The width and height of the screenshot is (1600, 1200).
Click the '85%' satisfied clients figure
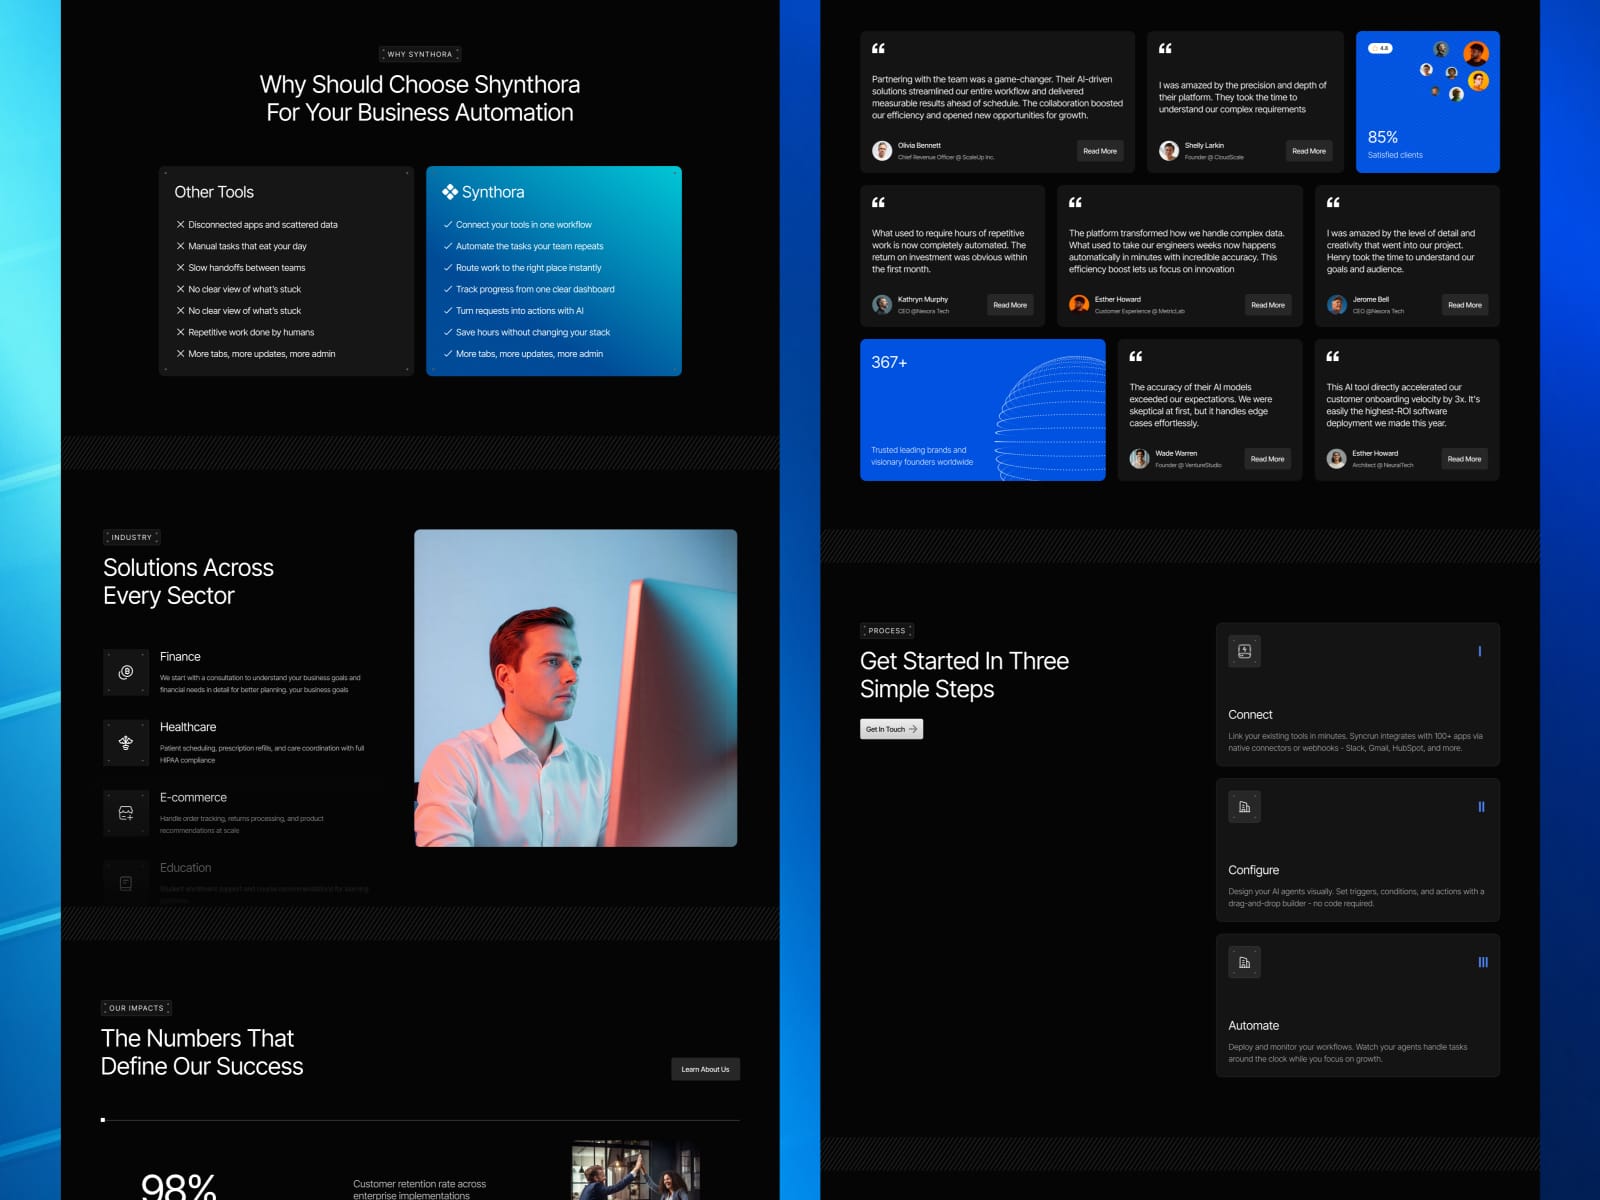tap(1383, 137)
